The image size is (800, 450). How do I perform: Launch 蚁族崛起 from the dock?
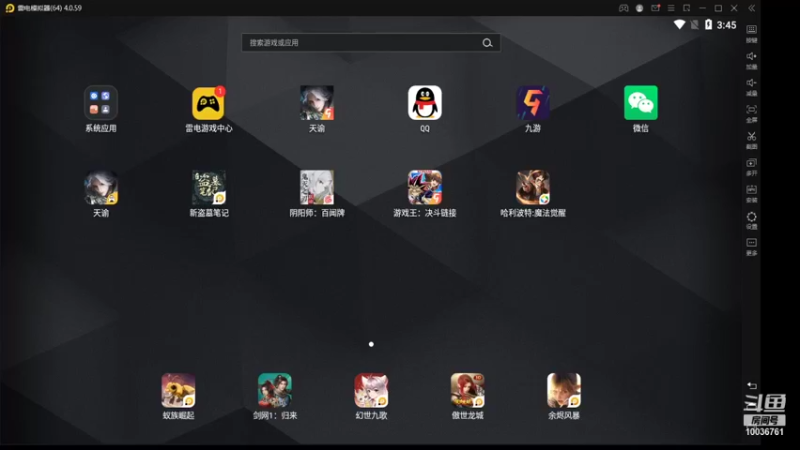click(x=178, y=390)
